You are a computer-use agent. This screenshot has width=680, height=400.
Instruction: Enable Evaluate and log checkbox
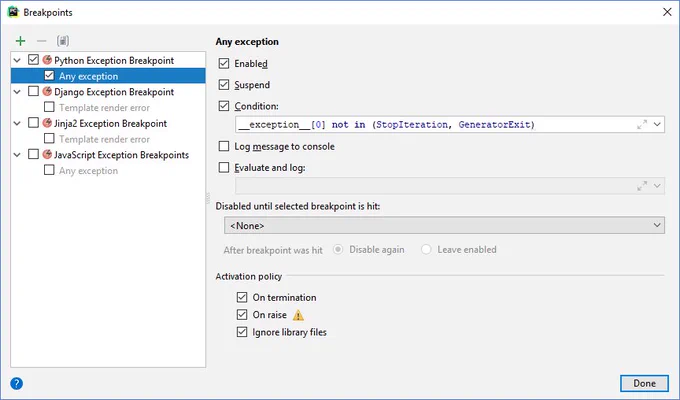(224, 167)
